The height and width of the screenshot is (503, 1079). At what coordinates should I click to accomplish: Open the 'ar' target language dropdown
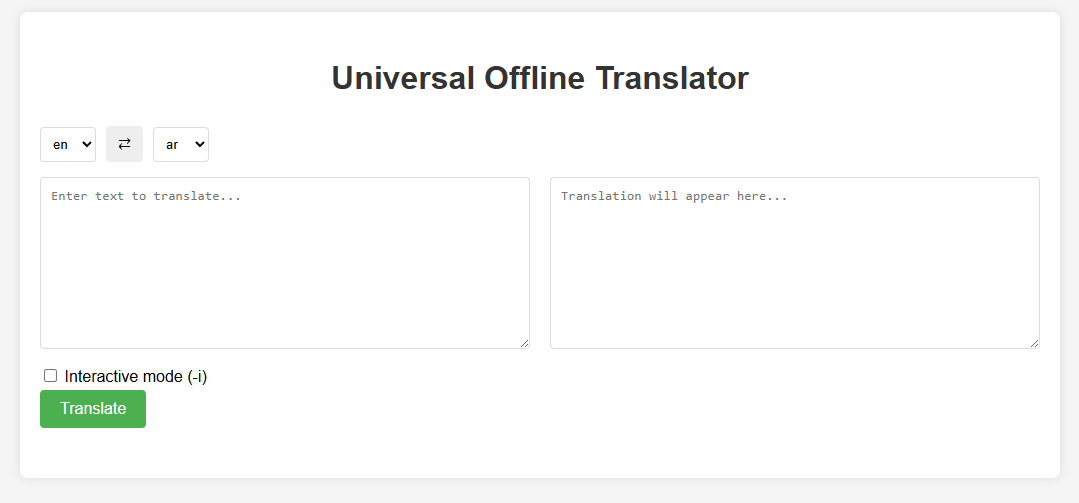[x=181, y=145]
